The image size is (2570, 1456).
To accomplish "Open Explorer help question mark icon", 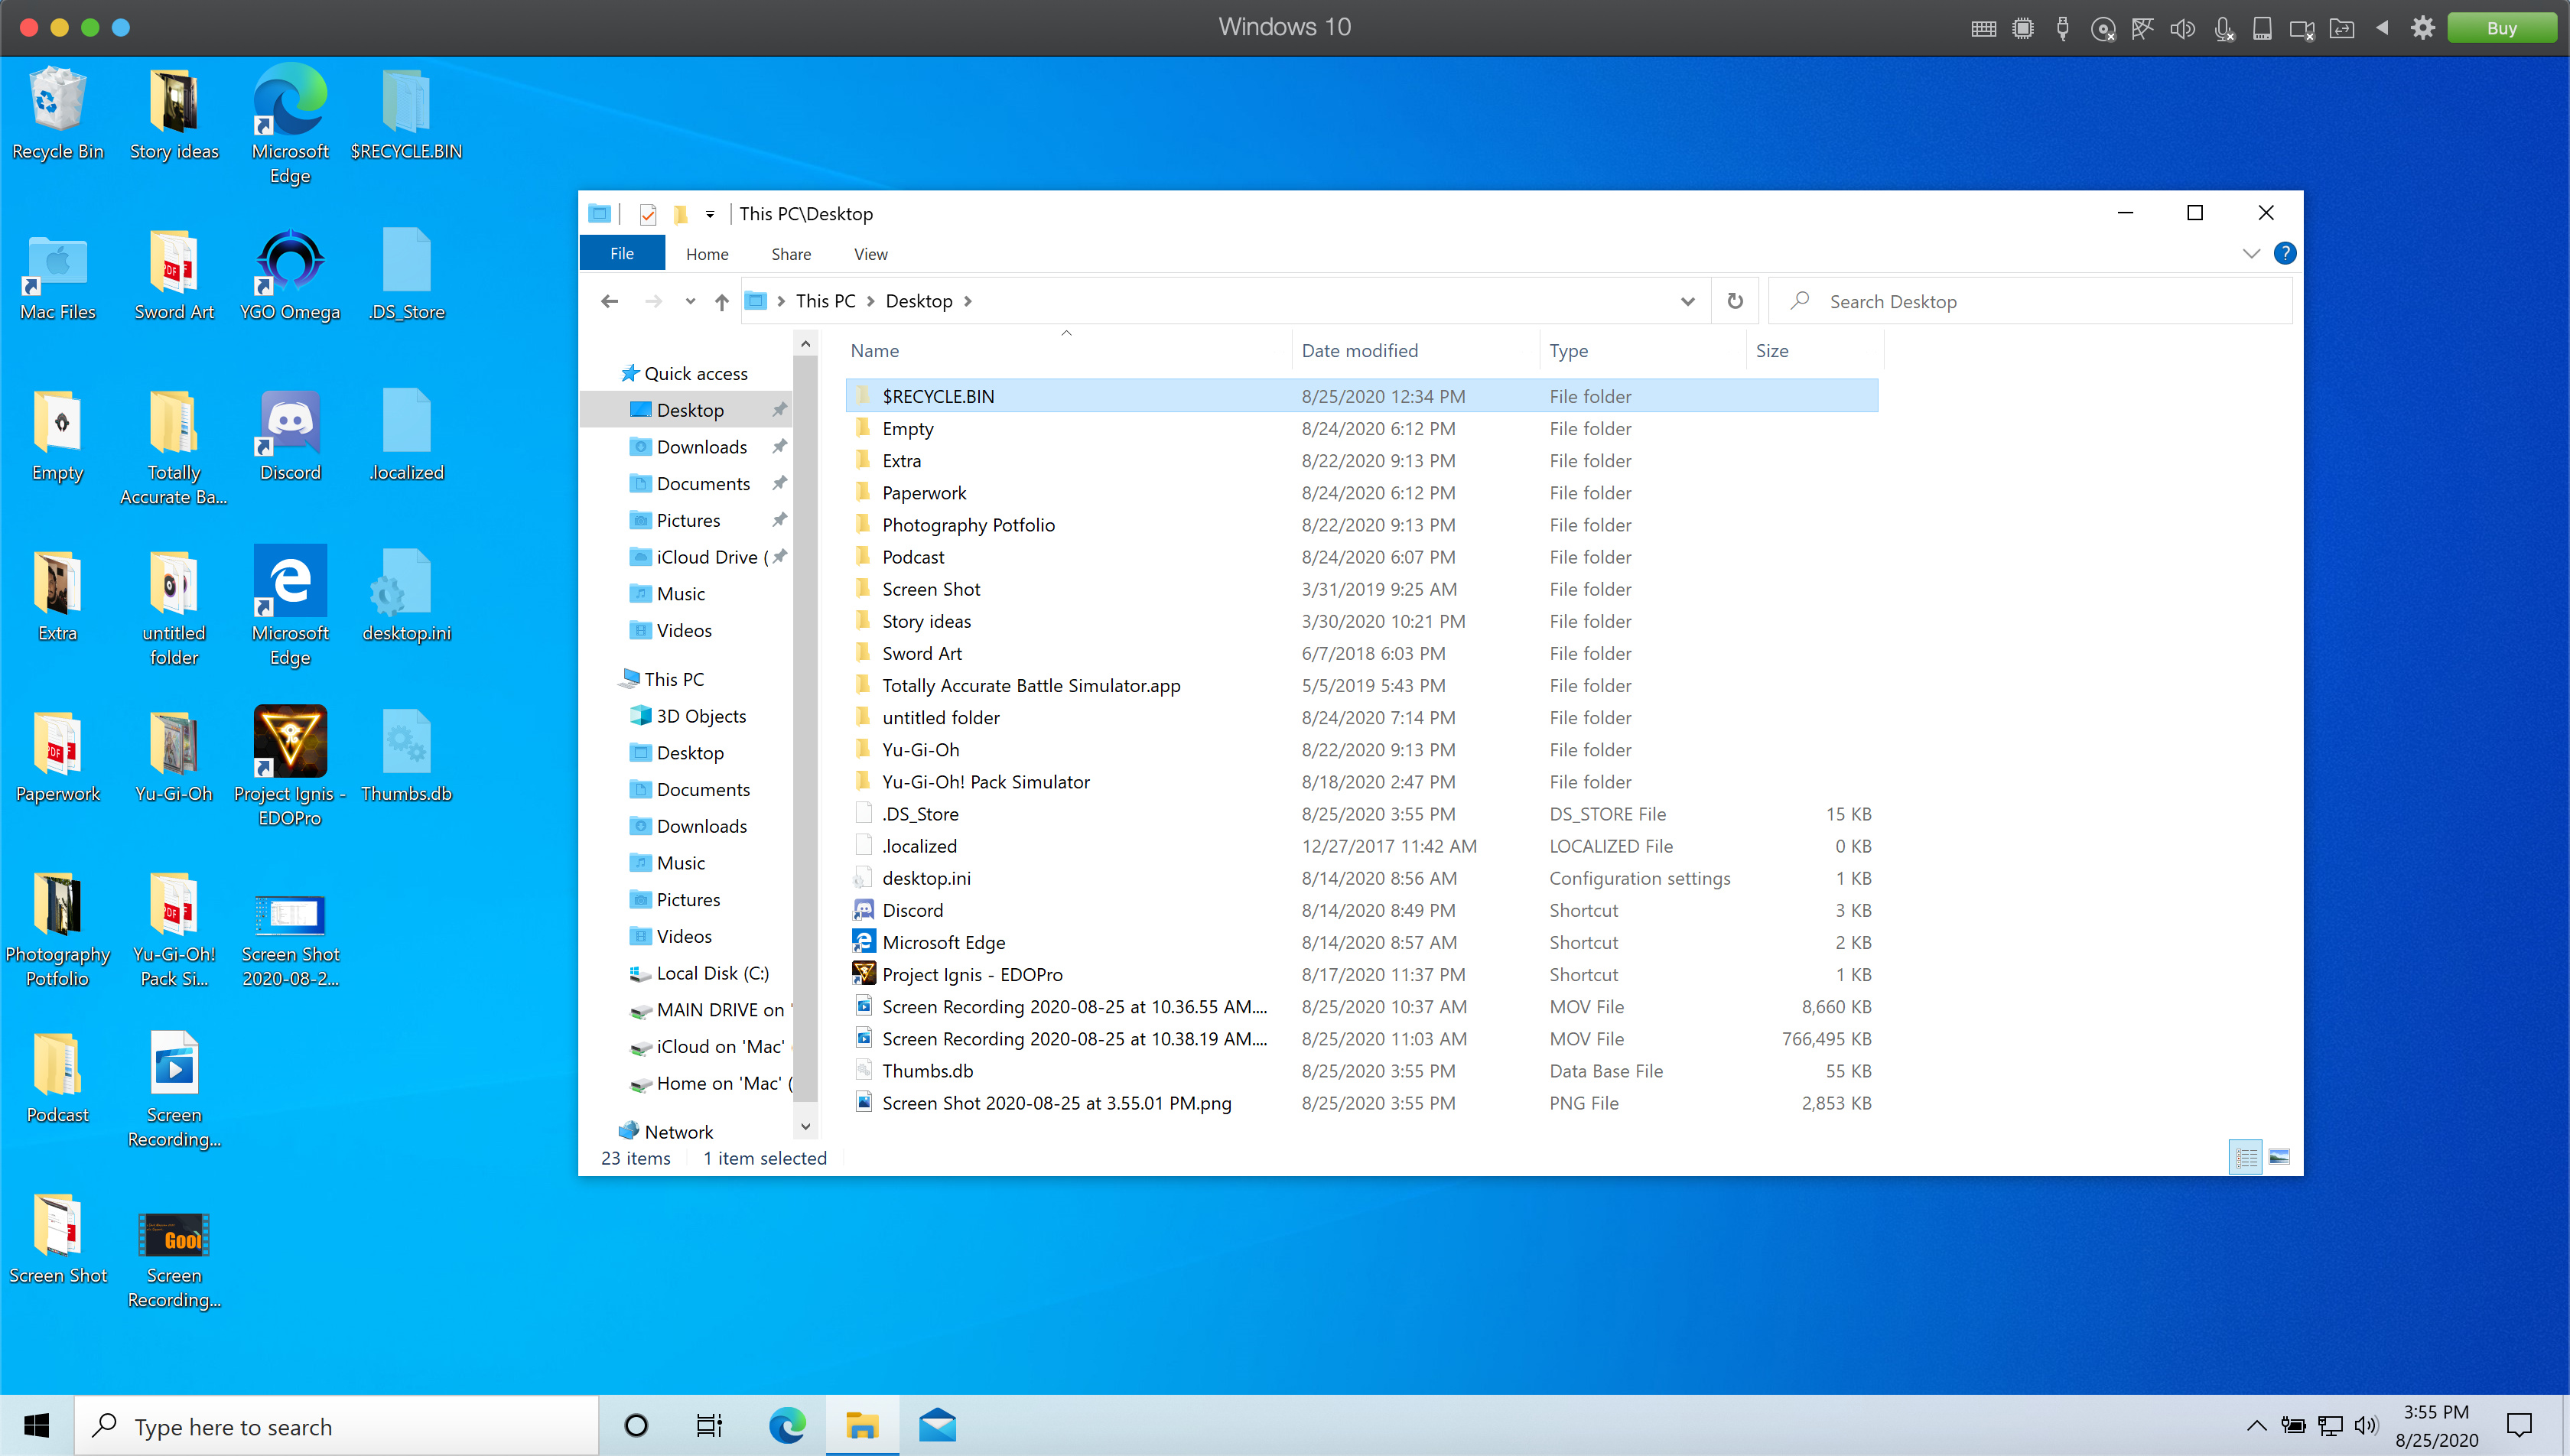I will click(2284, 253).
